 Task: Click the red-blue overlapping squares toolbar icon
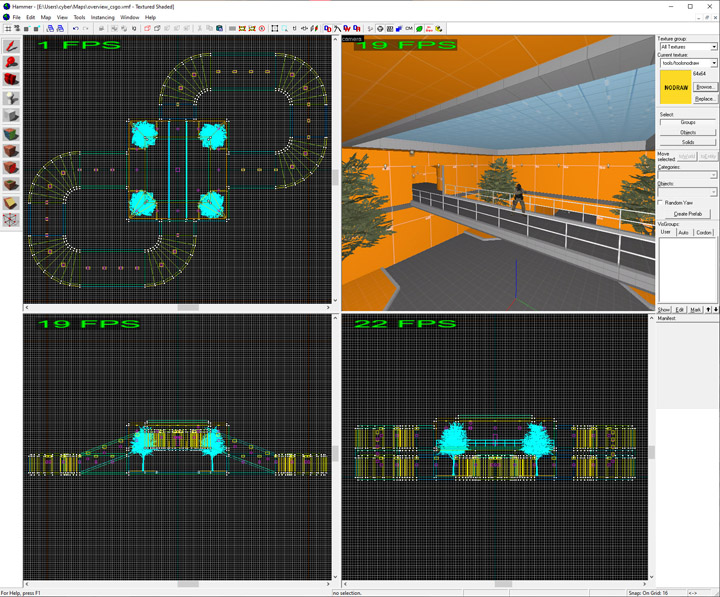coord(327,28)
